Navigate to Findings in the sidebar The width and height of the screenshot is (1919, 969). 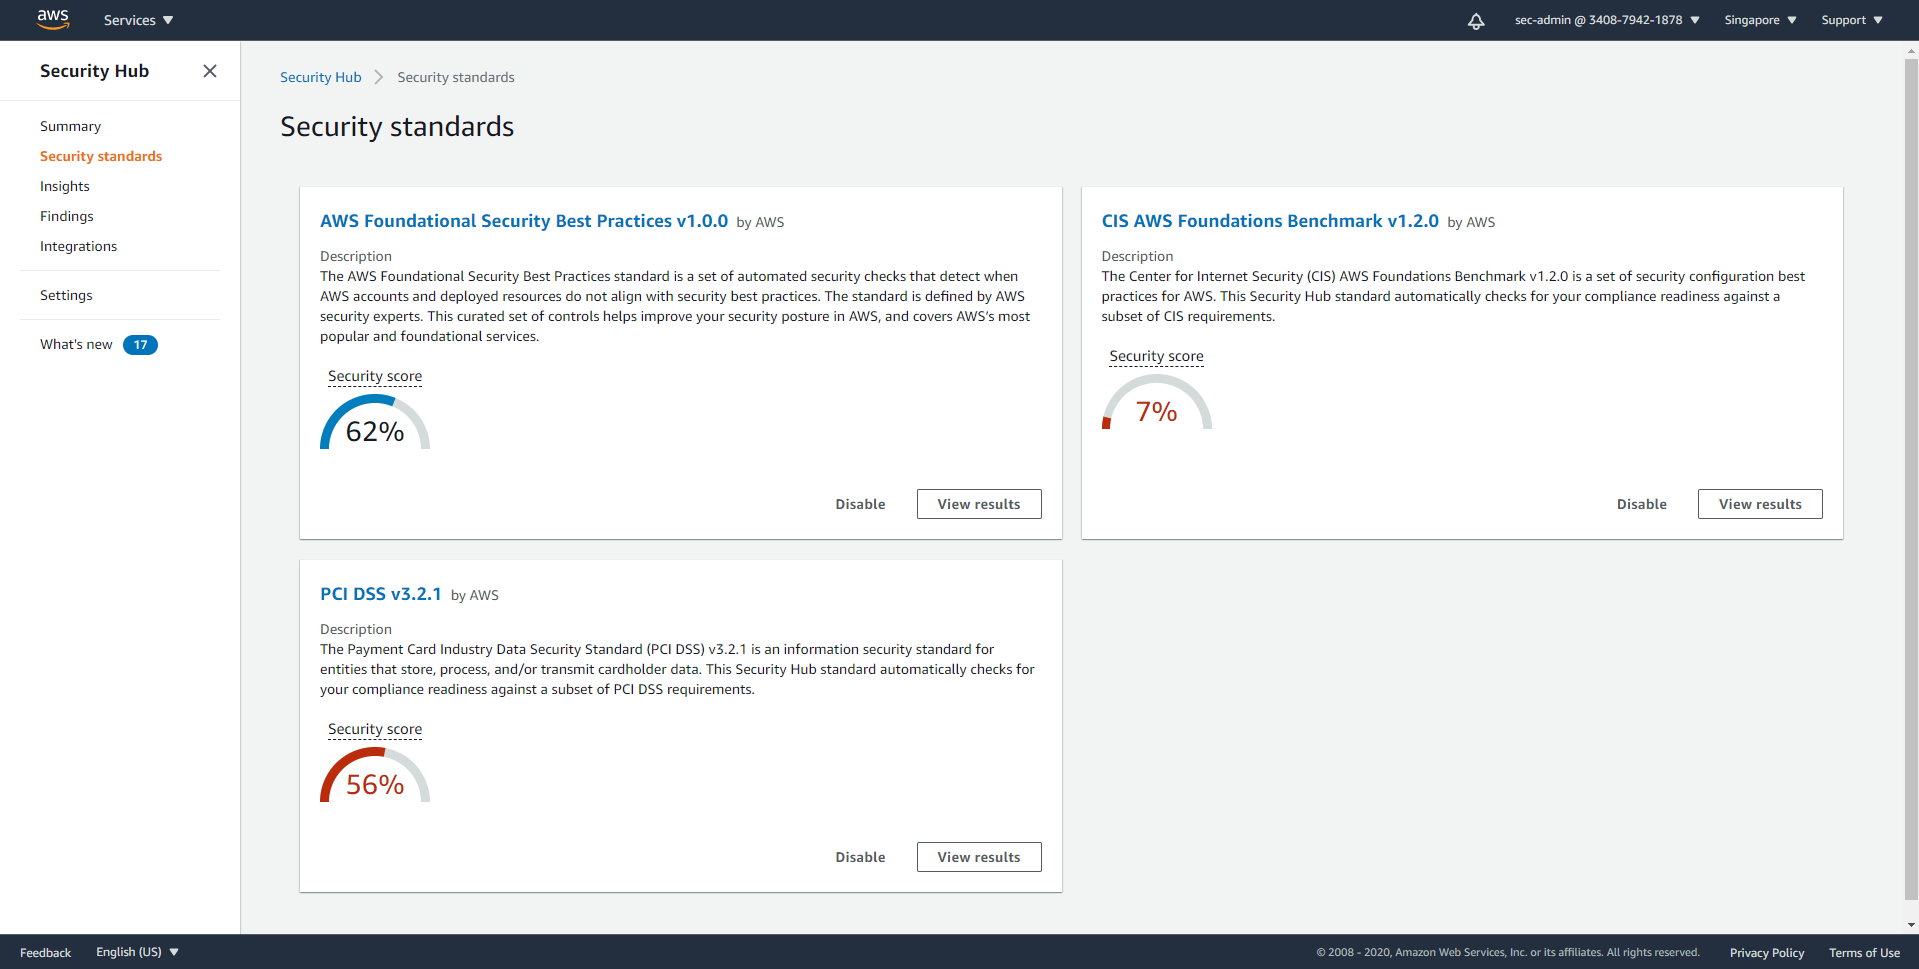(x=67, y=216)
